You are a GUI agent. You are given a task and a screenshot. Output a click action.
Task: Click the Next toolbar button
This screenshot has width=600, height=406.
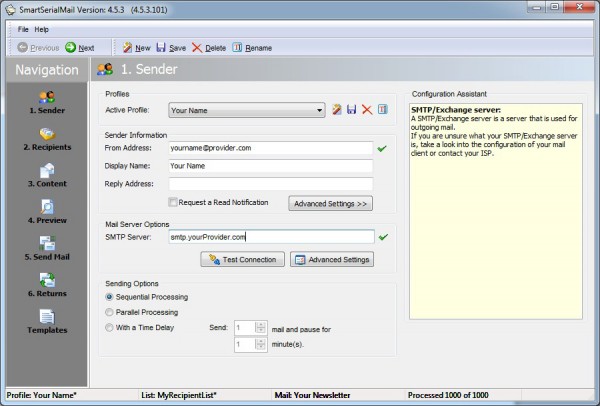(80, 47)
